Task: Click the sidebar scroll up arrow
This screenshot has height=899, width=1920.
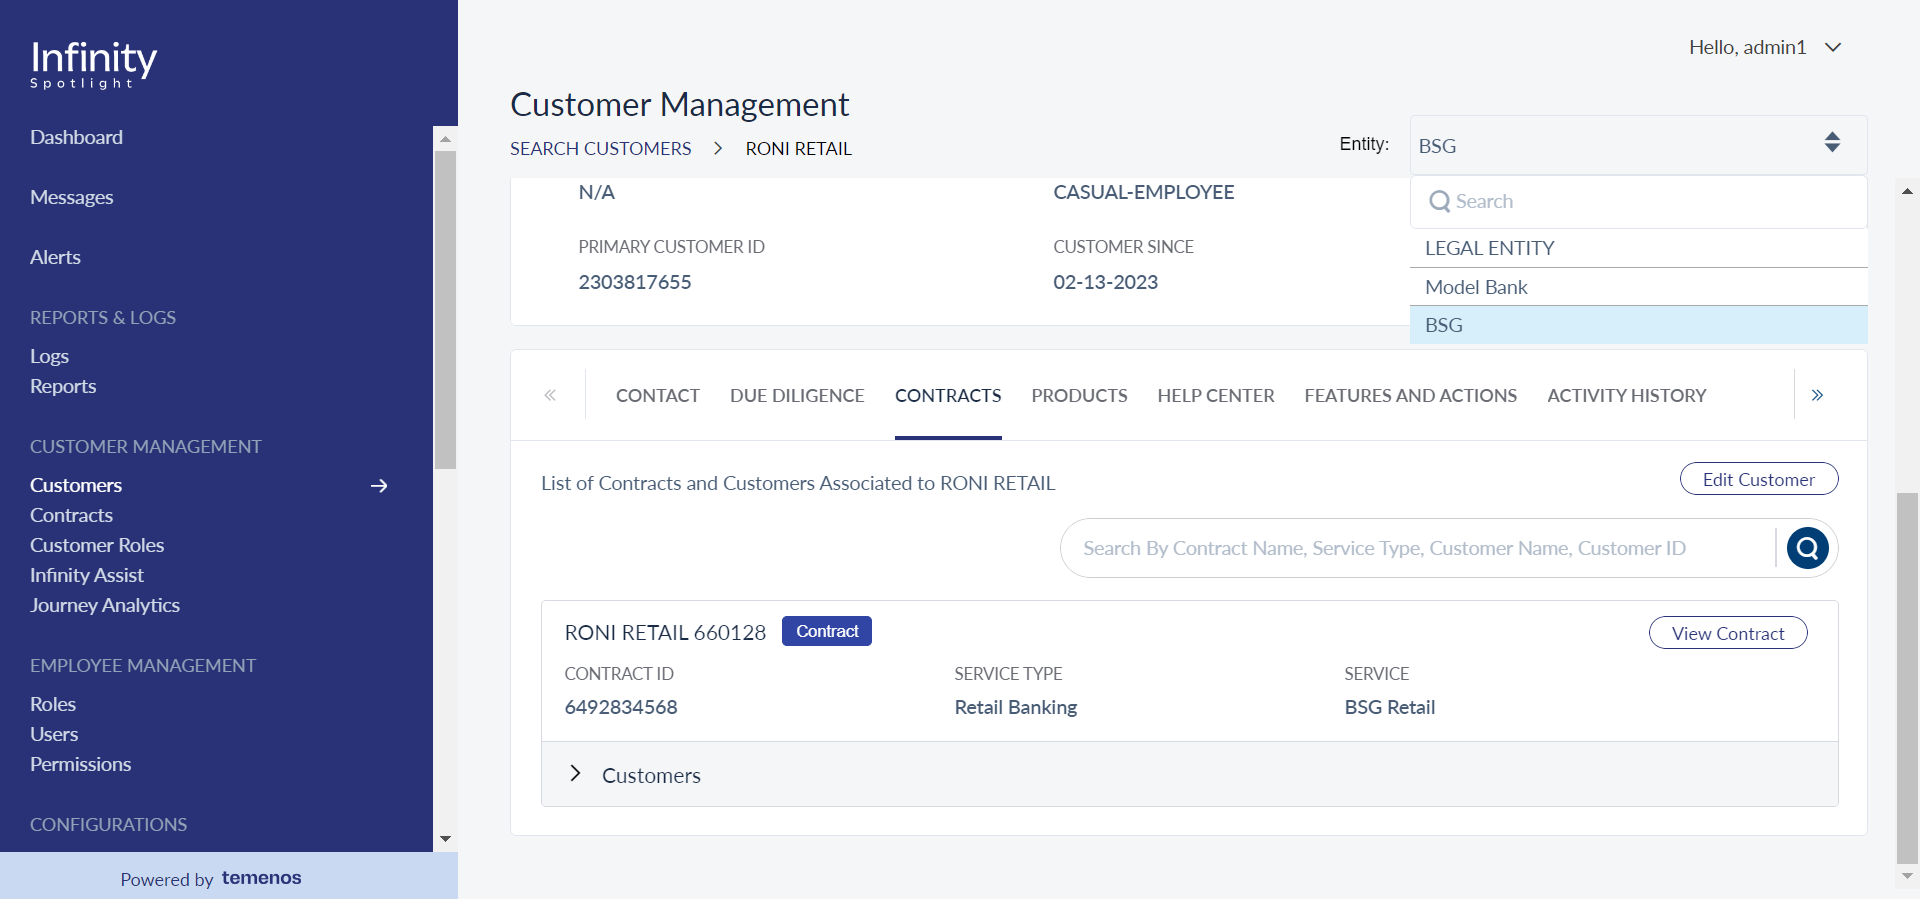Action: click(446, 139)
